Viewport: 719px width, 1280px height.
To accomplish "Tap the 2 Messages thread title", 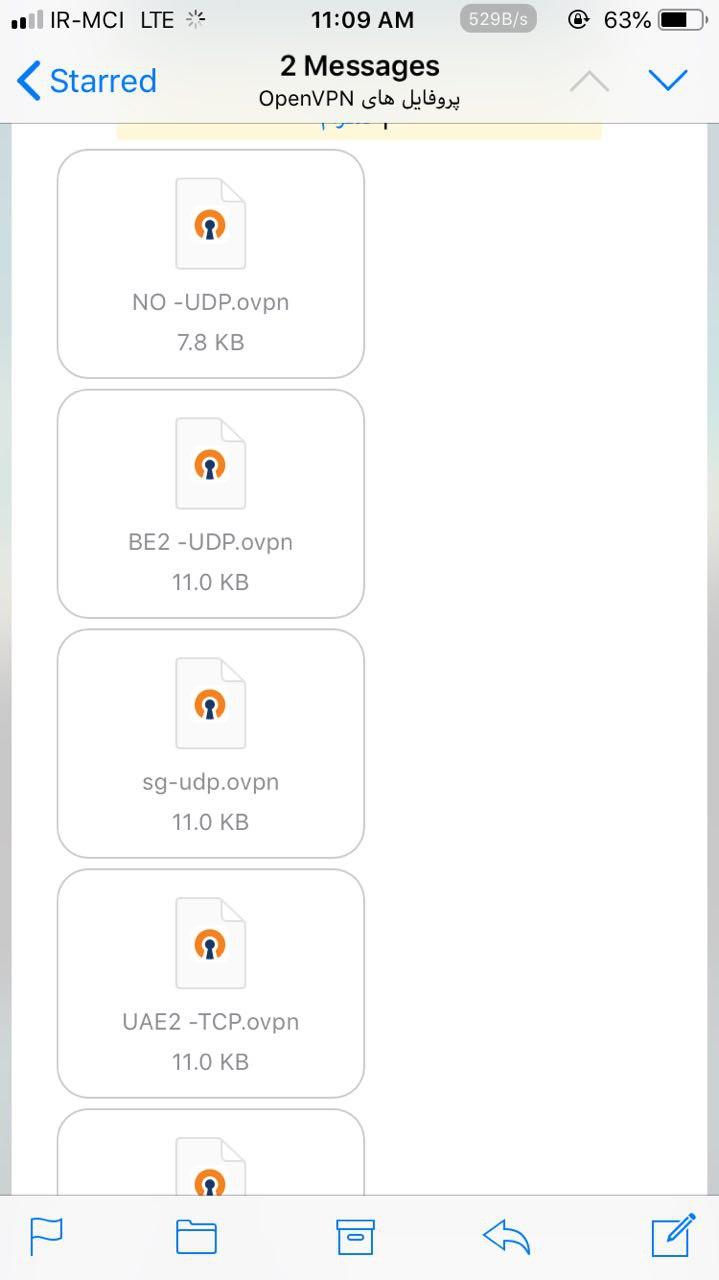I will (x=359, y=66).
